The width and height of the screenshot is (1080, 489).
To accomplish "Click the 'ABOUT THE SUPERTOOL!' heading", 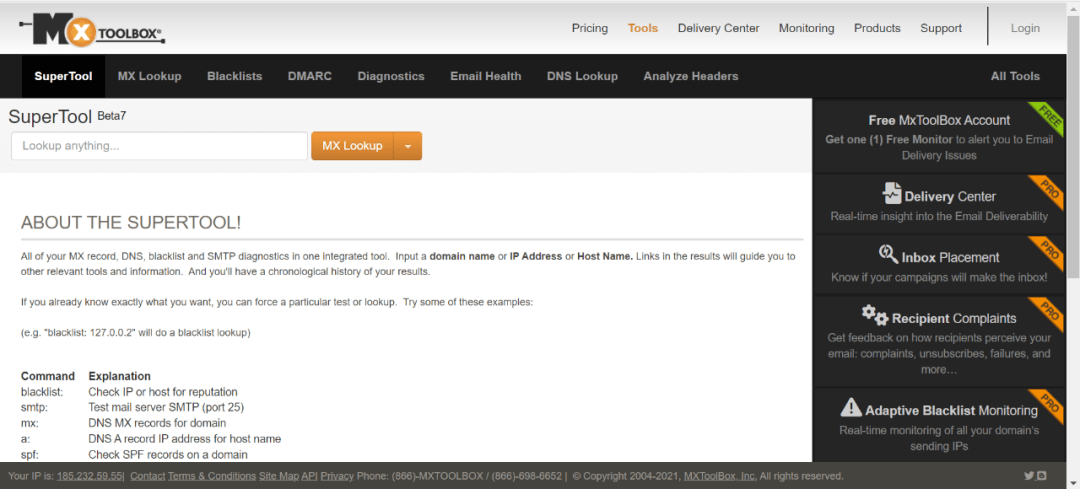I will (x=131, y=222).
